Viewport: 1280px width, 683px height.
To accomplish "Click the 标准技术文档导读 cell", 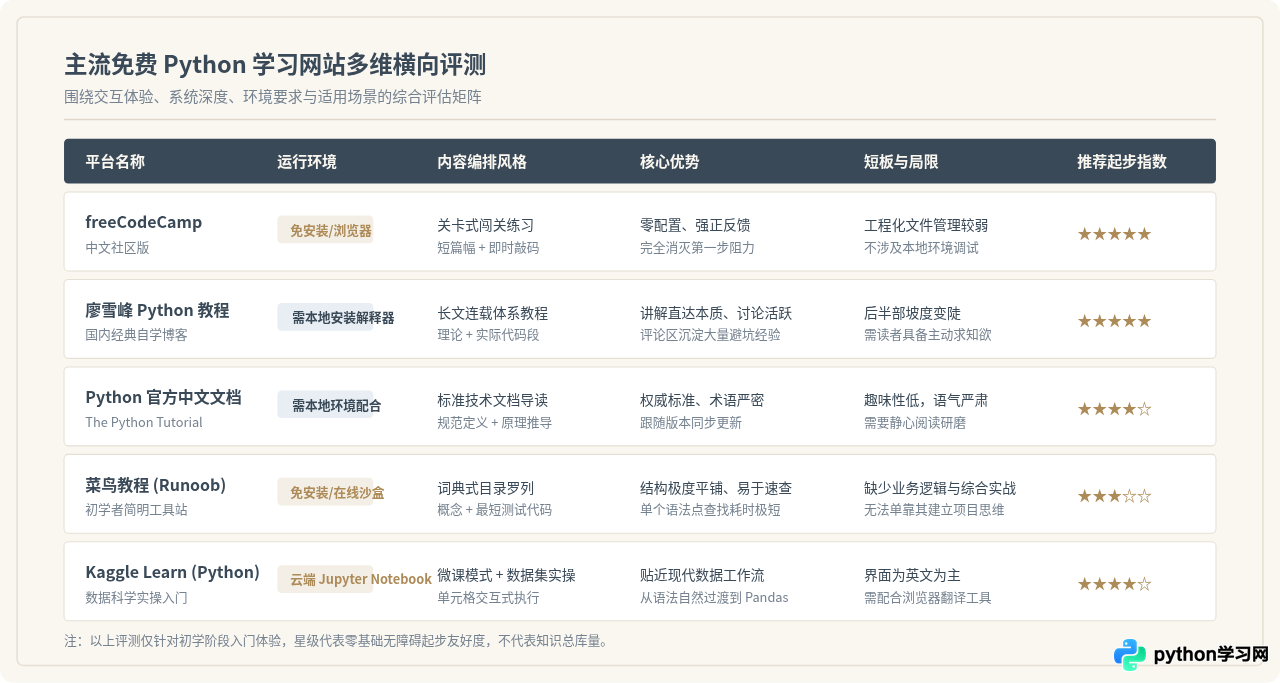I will tap(492, 400).
